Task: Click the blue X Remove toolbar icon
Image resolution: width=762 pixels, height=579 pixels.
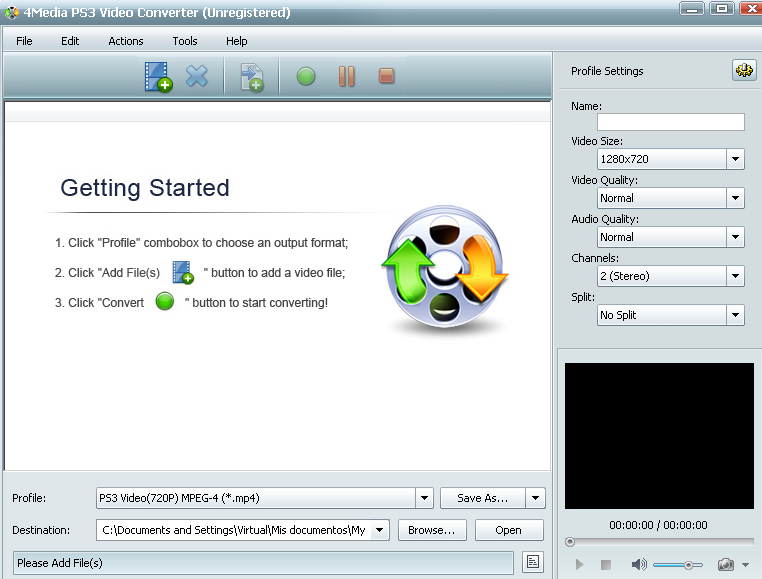Action: pyautogui.click(x=197, y=76)
